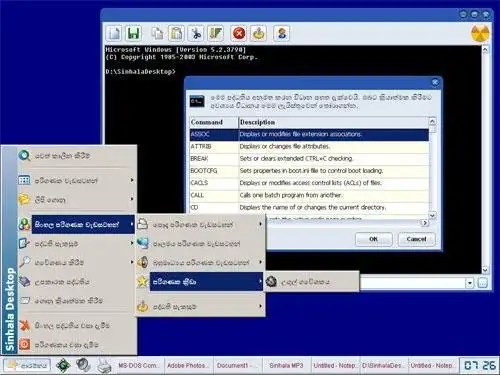
Task: Open submenu item with speaker icon
Action: pos(200,263)
